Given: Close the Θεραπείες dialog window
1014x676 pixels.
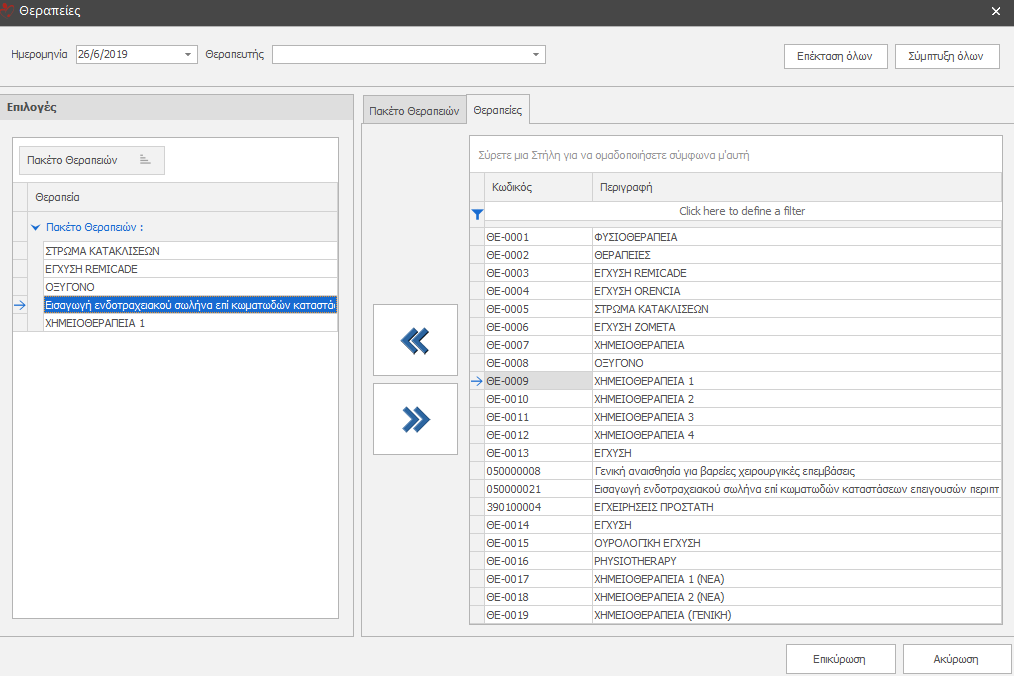Looking at the screenshot, I should click(995, 11).
